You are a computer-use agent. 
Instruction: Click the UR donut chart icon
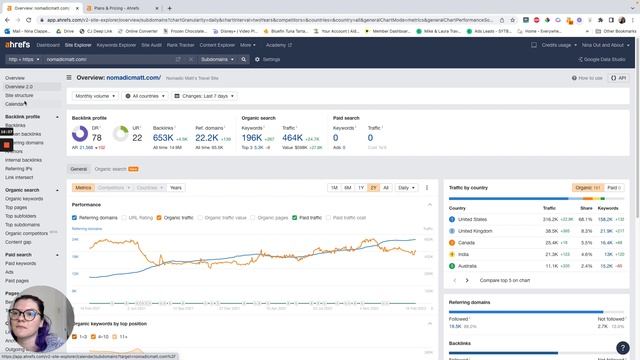pos(121,133)
